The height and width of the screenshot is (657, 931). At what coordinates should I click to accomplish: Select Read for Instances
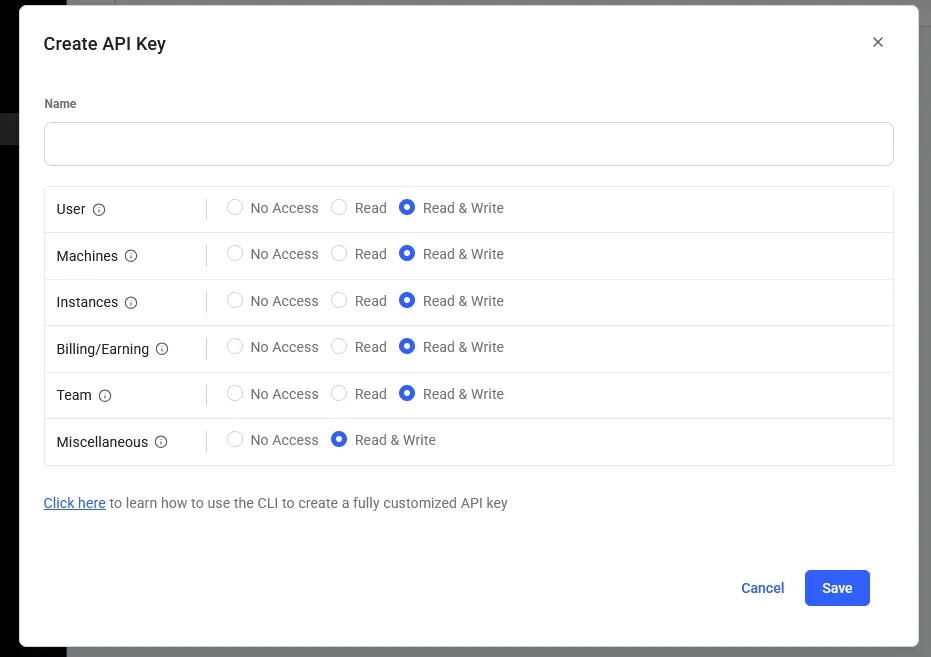[339, 300]
